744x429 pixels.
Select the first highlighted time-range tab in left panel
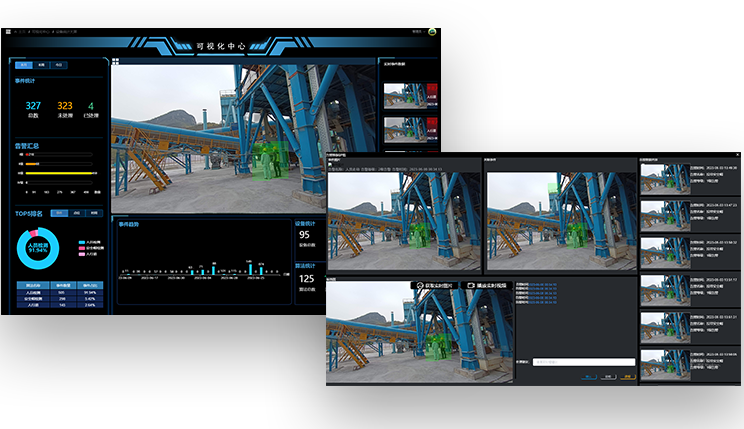[x=23, y=64]
